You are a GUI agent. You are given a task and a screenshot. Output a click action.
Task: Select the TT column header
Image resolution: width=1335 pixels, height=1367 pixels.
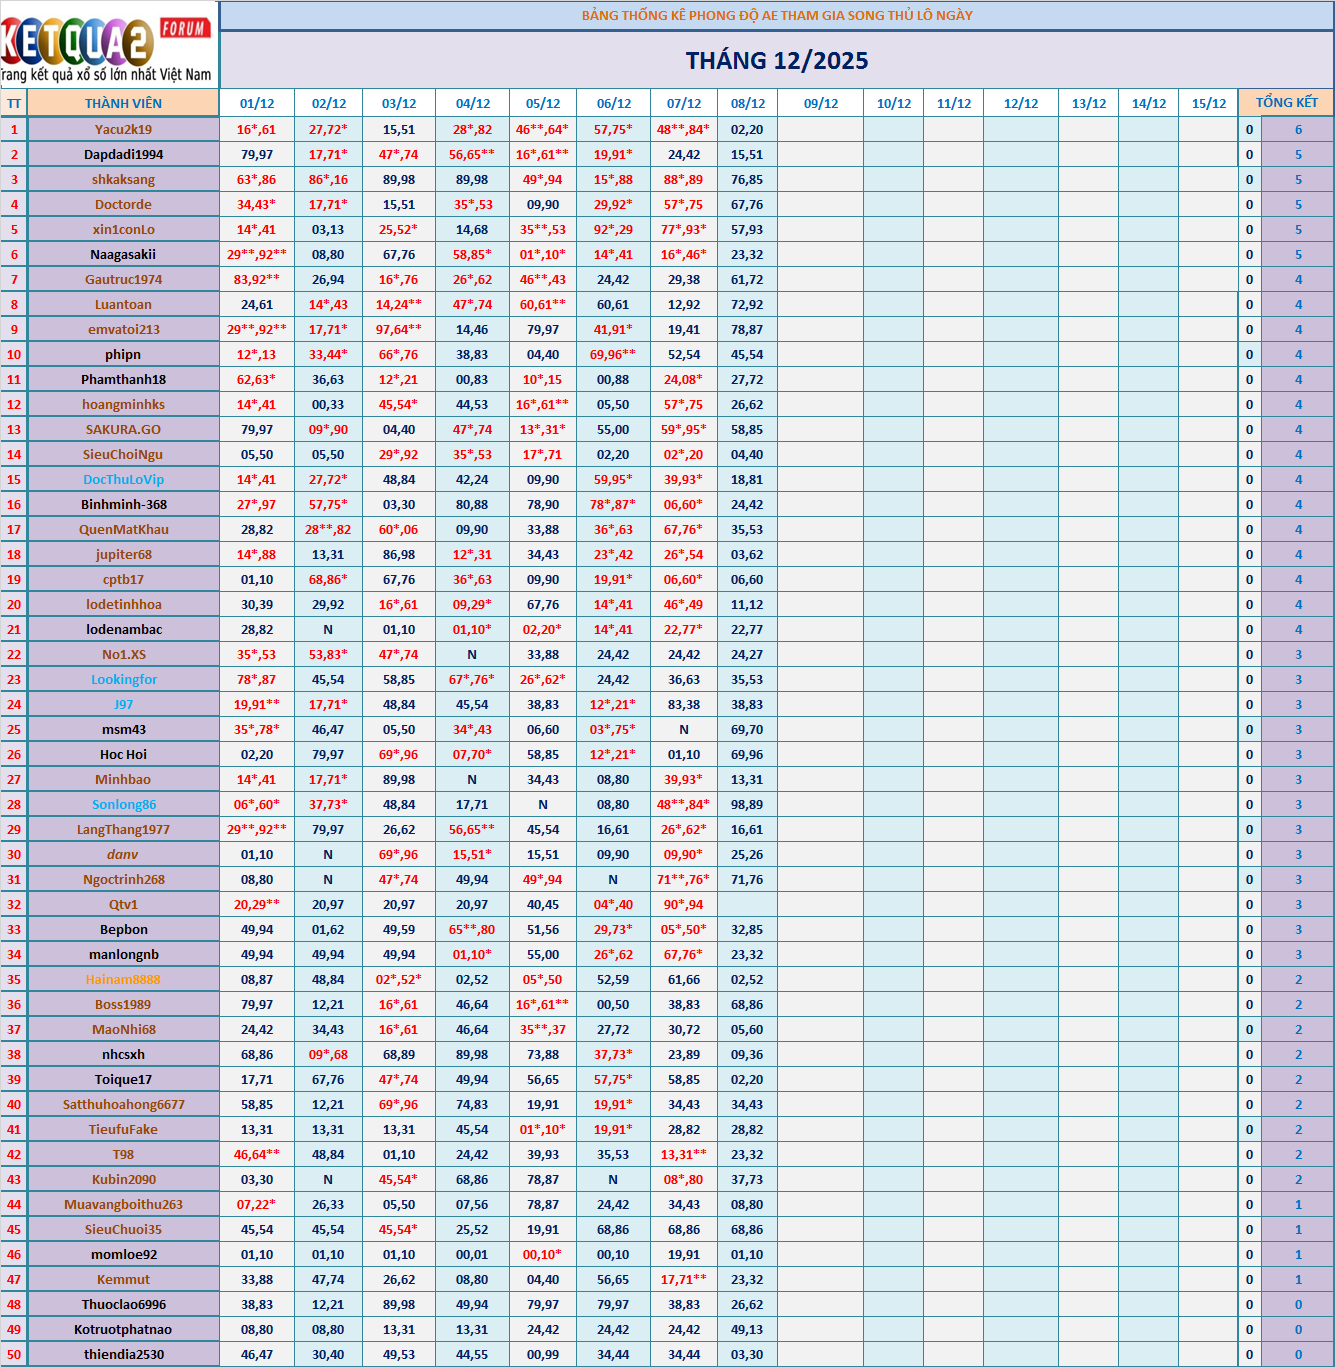(x=14, y=103)
